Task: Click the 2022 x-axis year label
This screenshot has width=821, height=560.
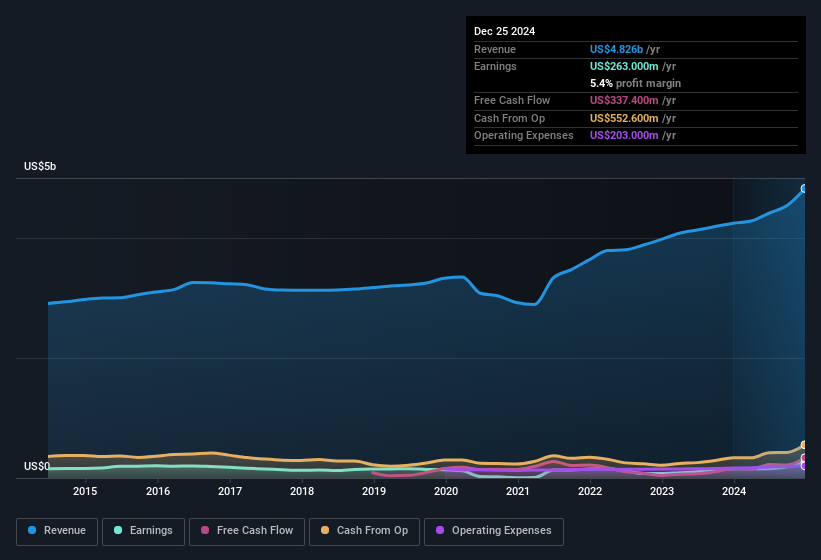Action: click(590, 491)
